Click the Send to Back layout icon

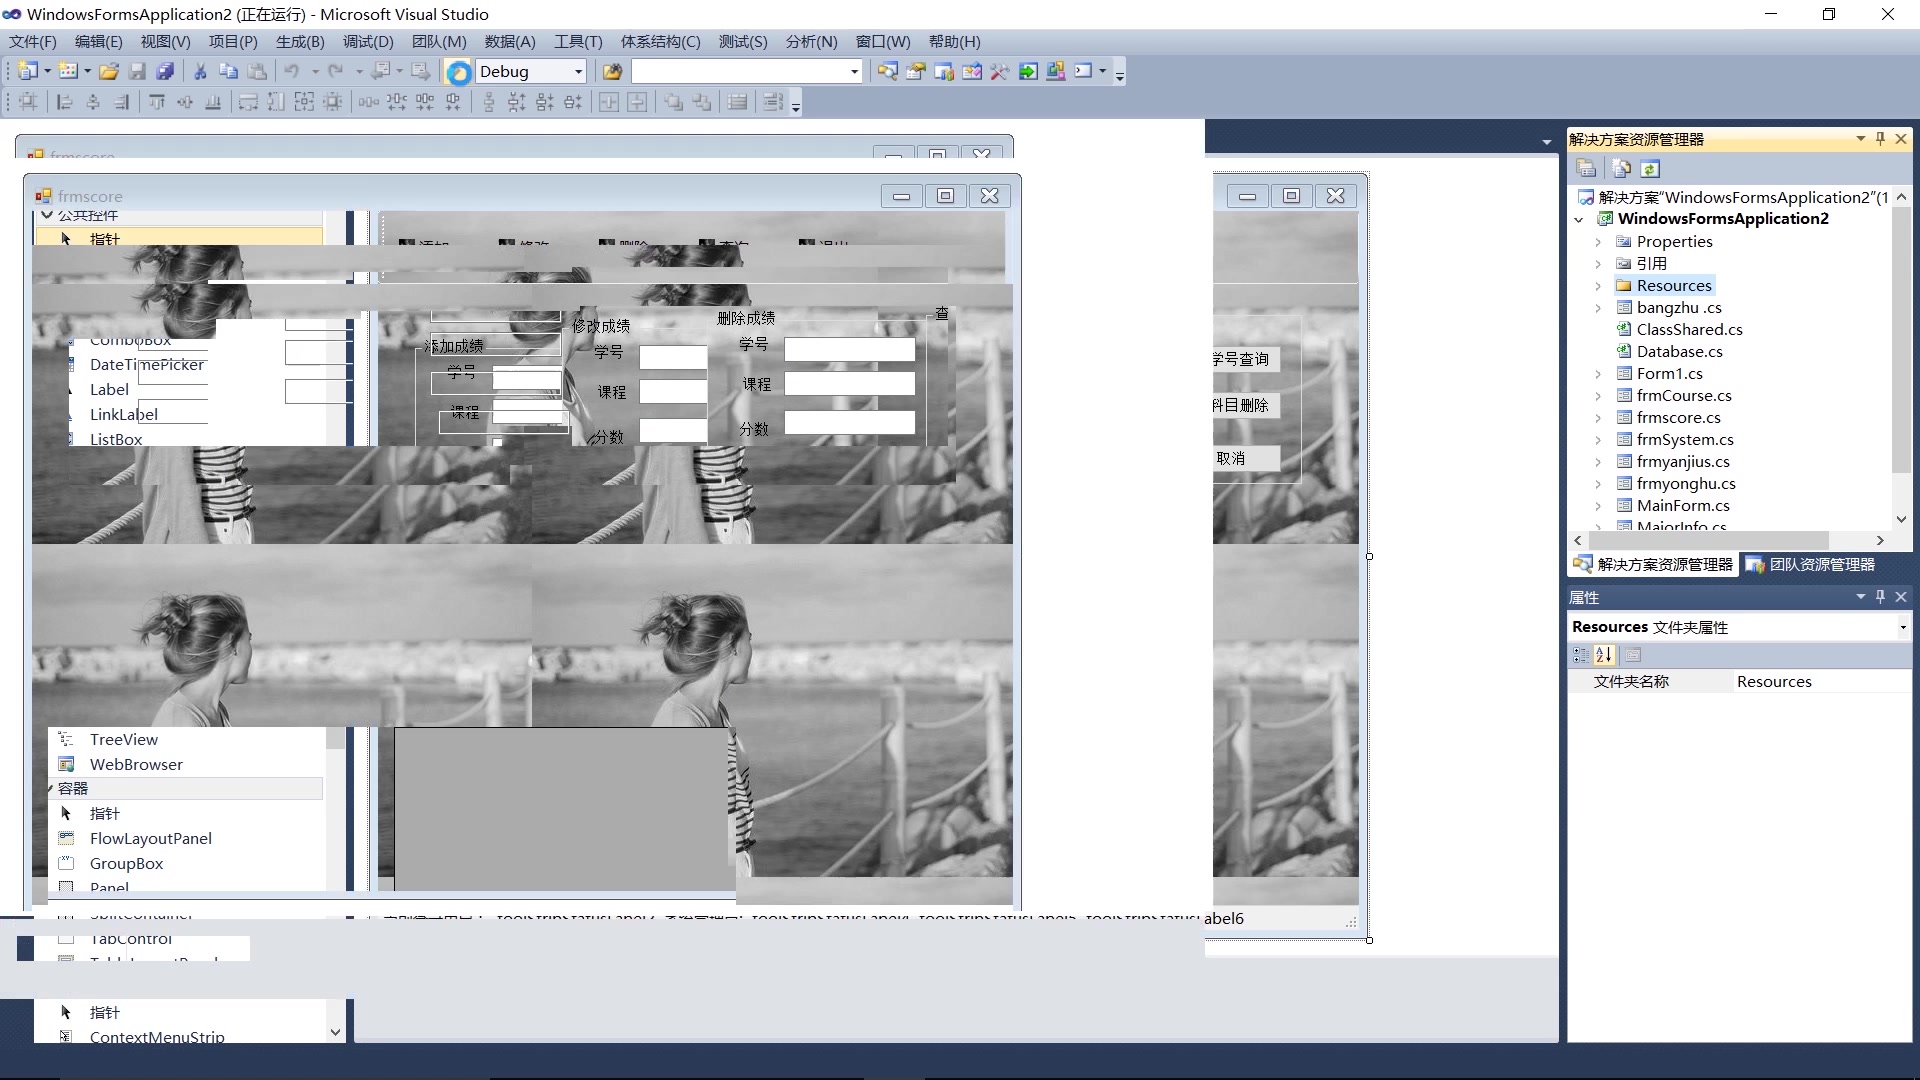point(702,102)
